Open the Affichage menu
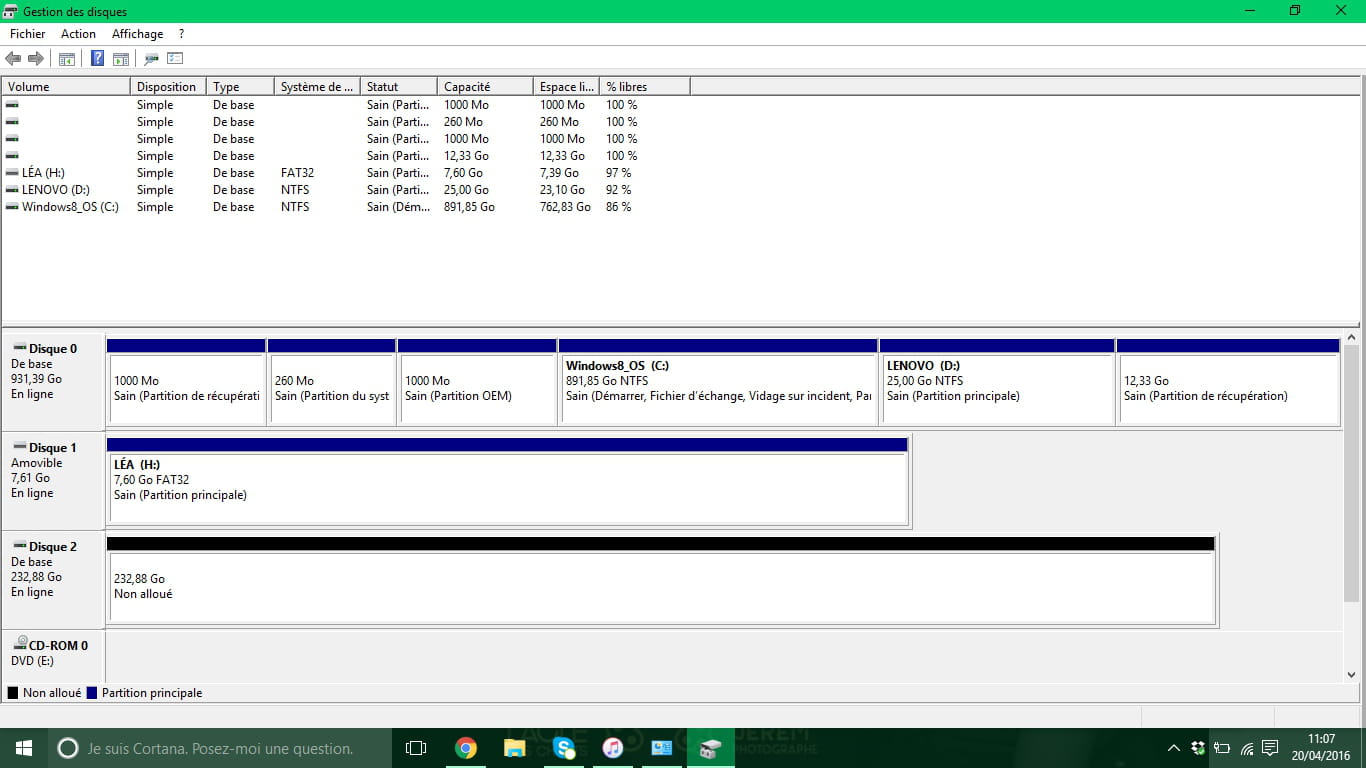 click(x=137, y=34)
